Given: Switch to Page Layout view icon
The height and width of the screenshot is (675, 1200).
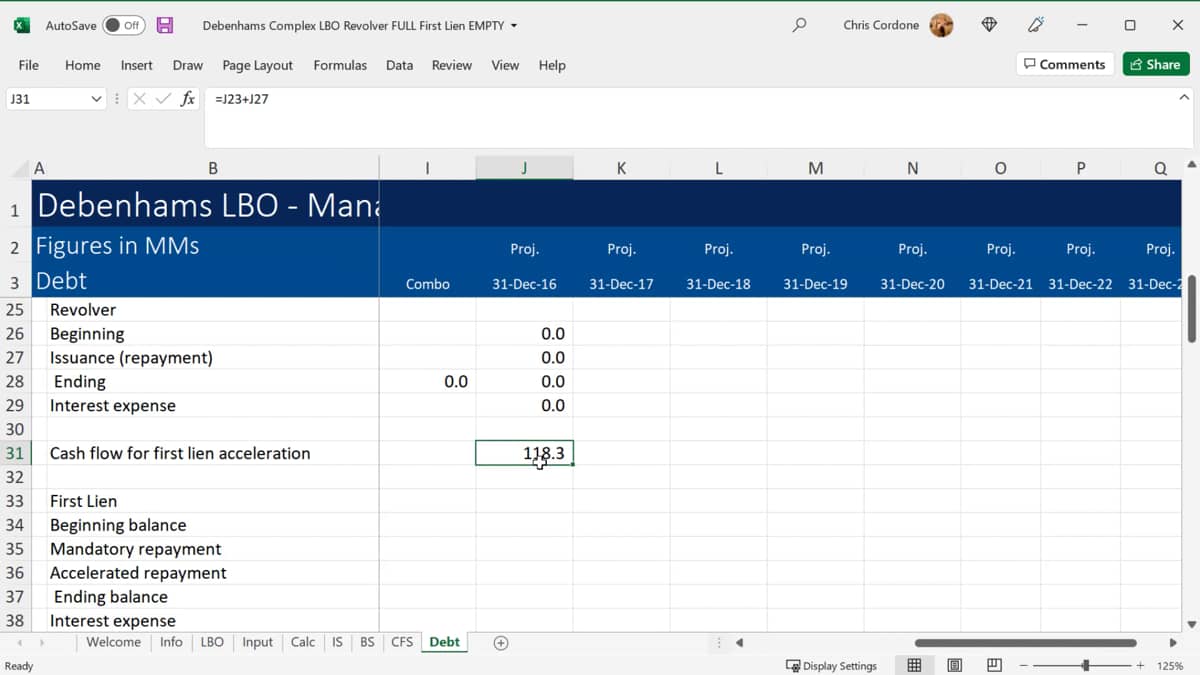Looking at the screenshot, I should click(954, 665).
